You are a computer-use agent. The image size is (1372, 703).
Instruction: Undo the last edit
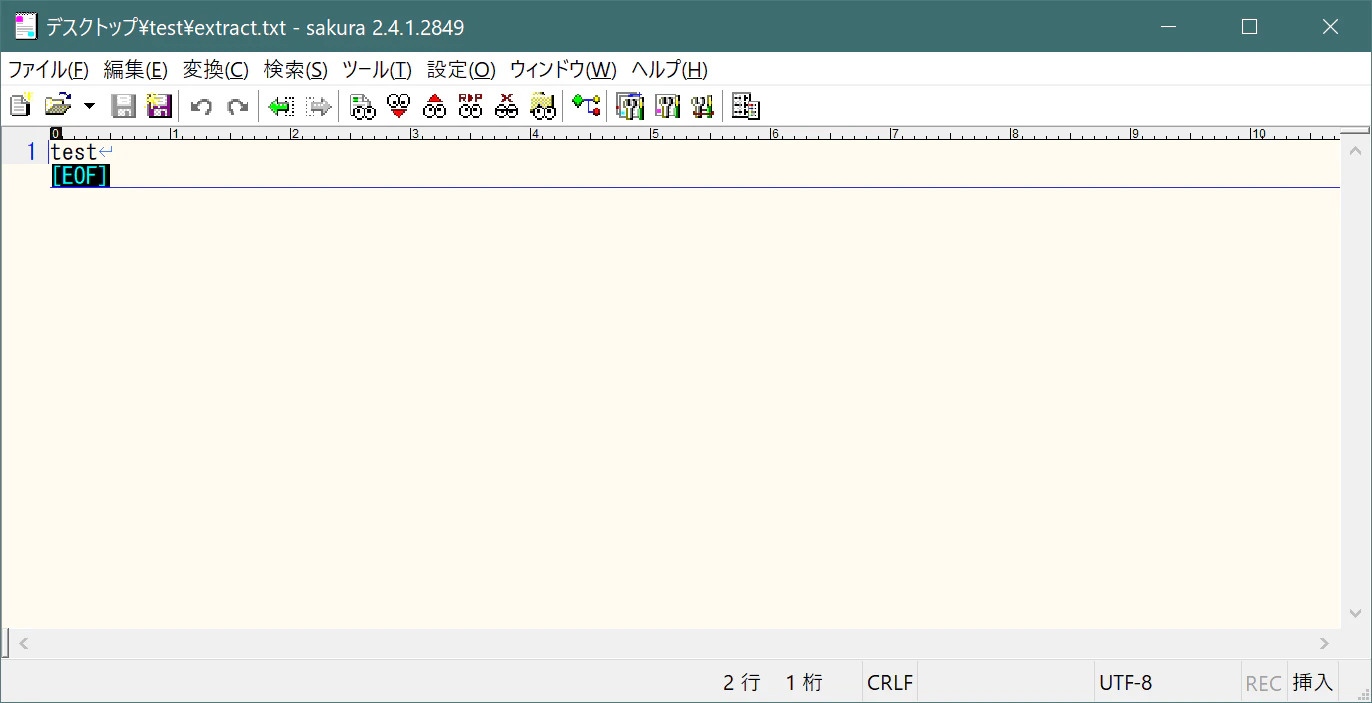(201, 106)
